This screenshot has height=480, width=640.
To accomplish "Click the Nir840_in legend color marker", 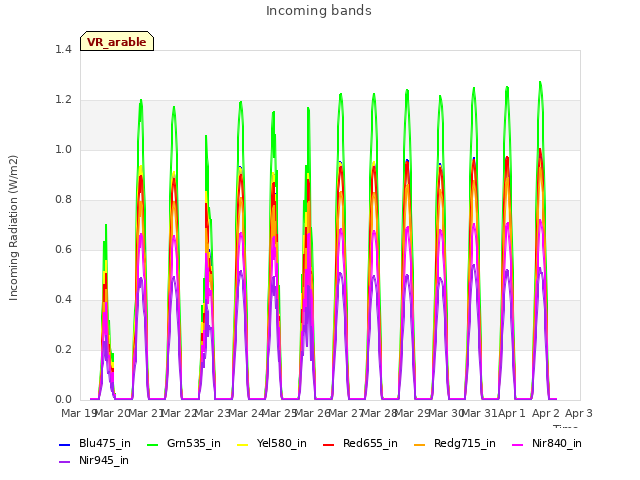I will [x=518, y=444].
